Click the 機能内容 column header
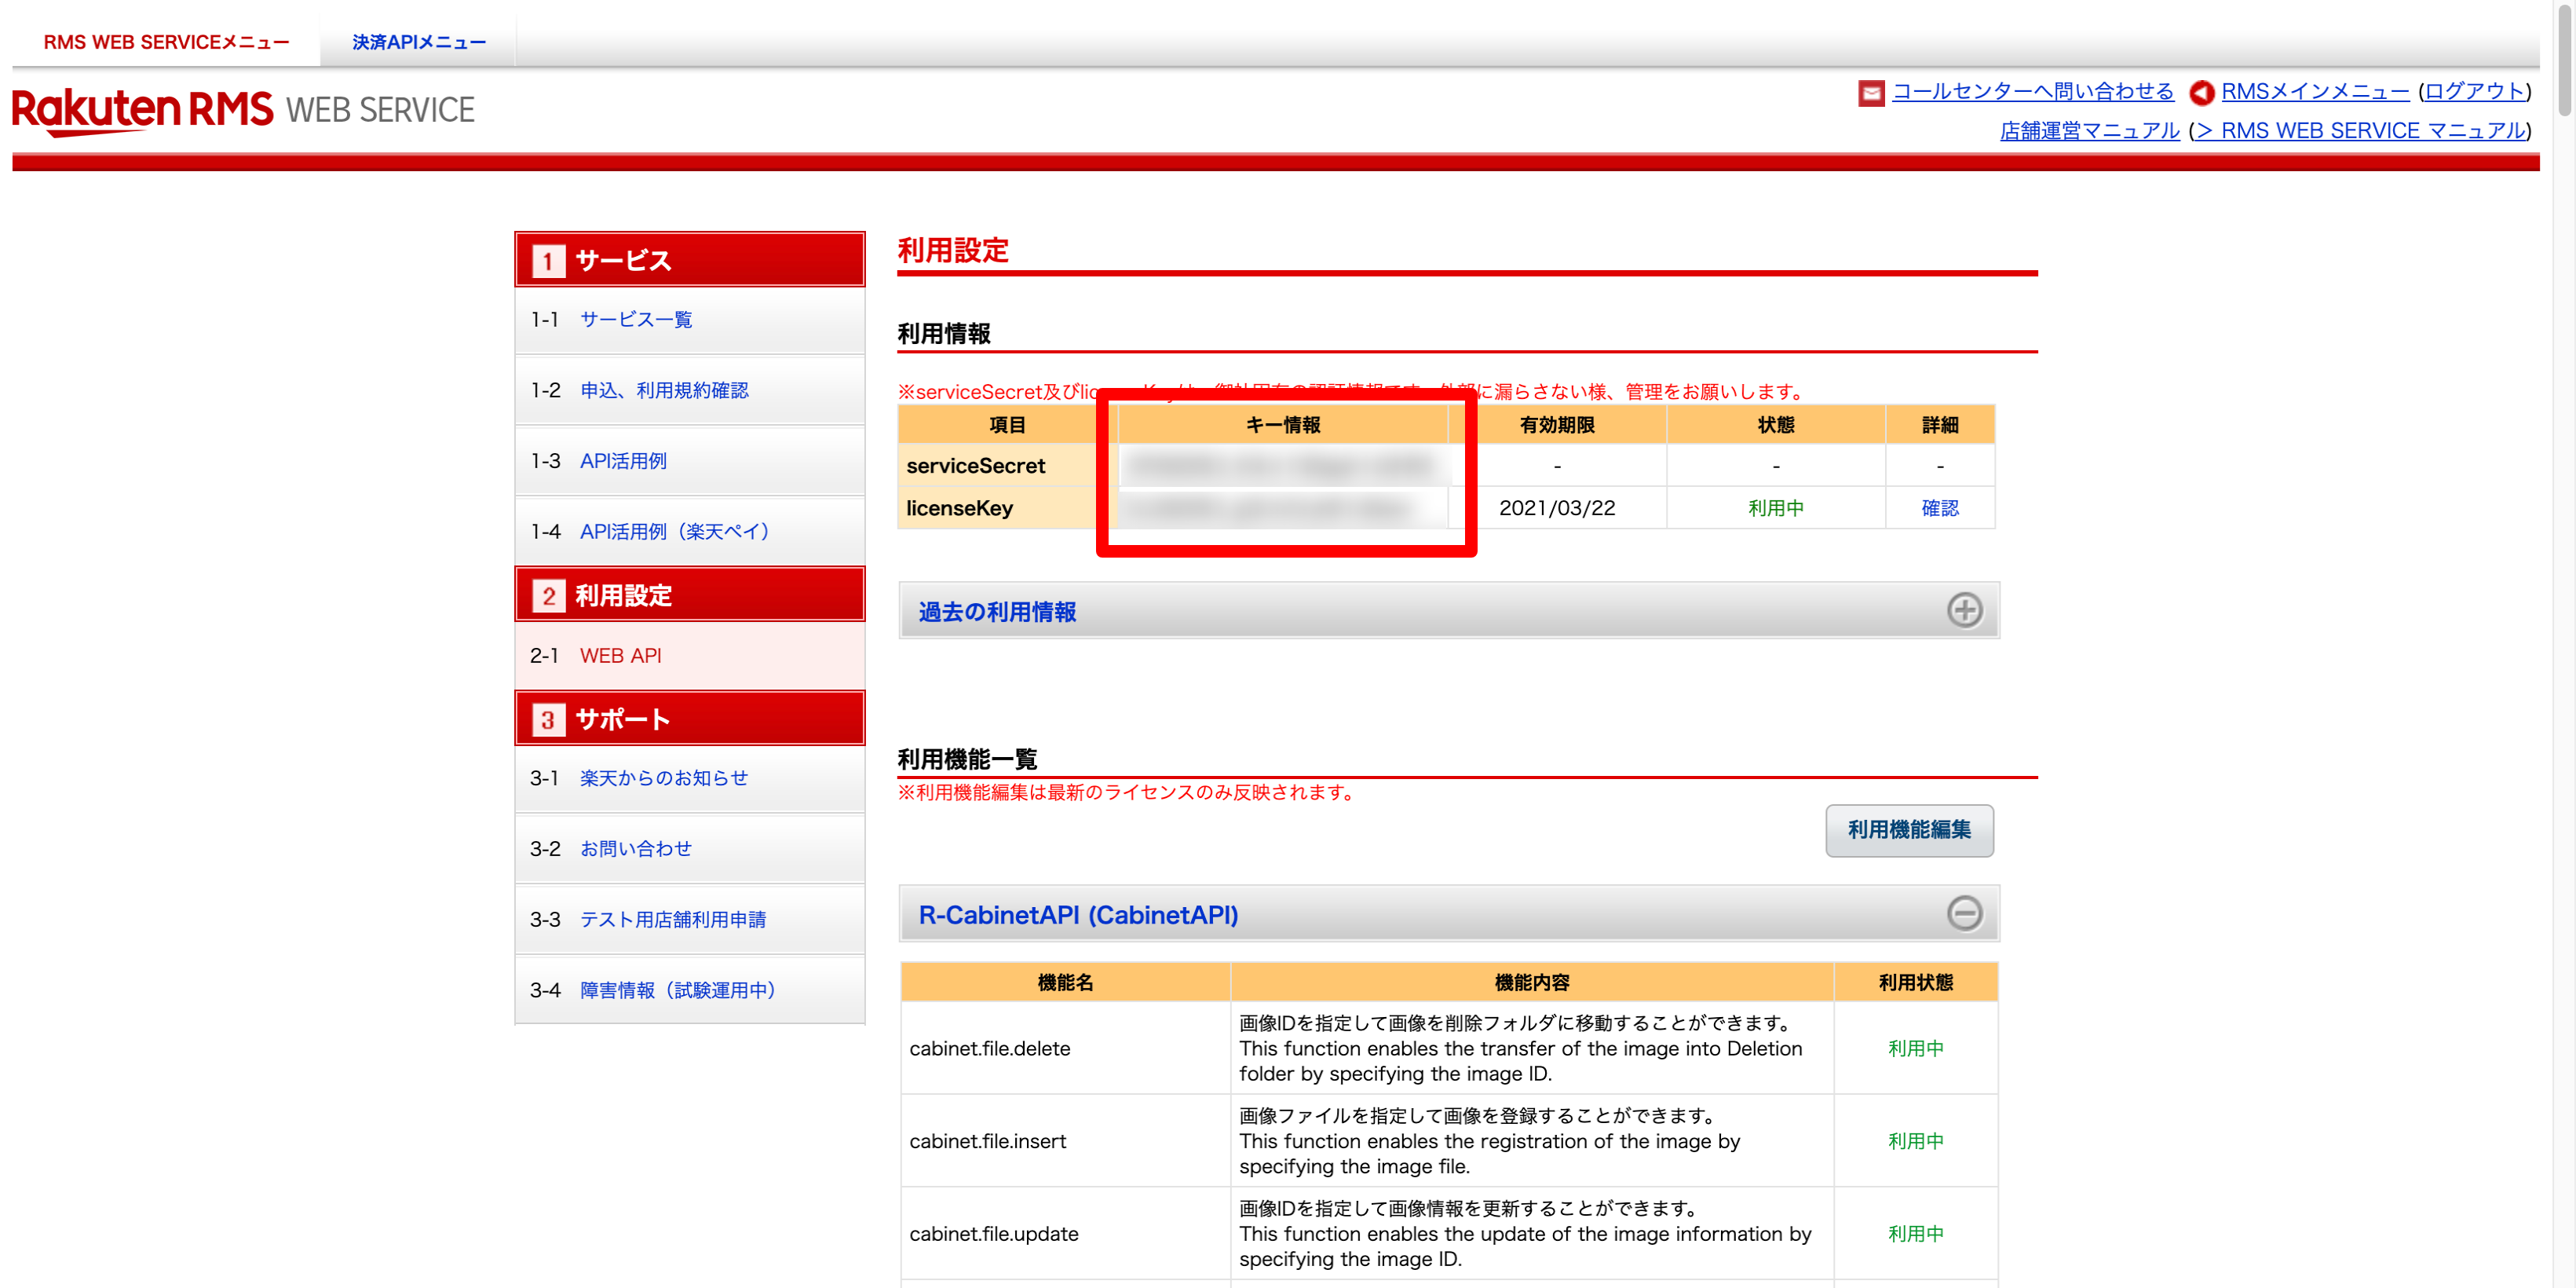 pyautogui.click(x=1532, y=983)
